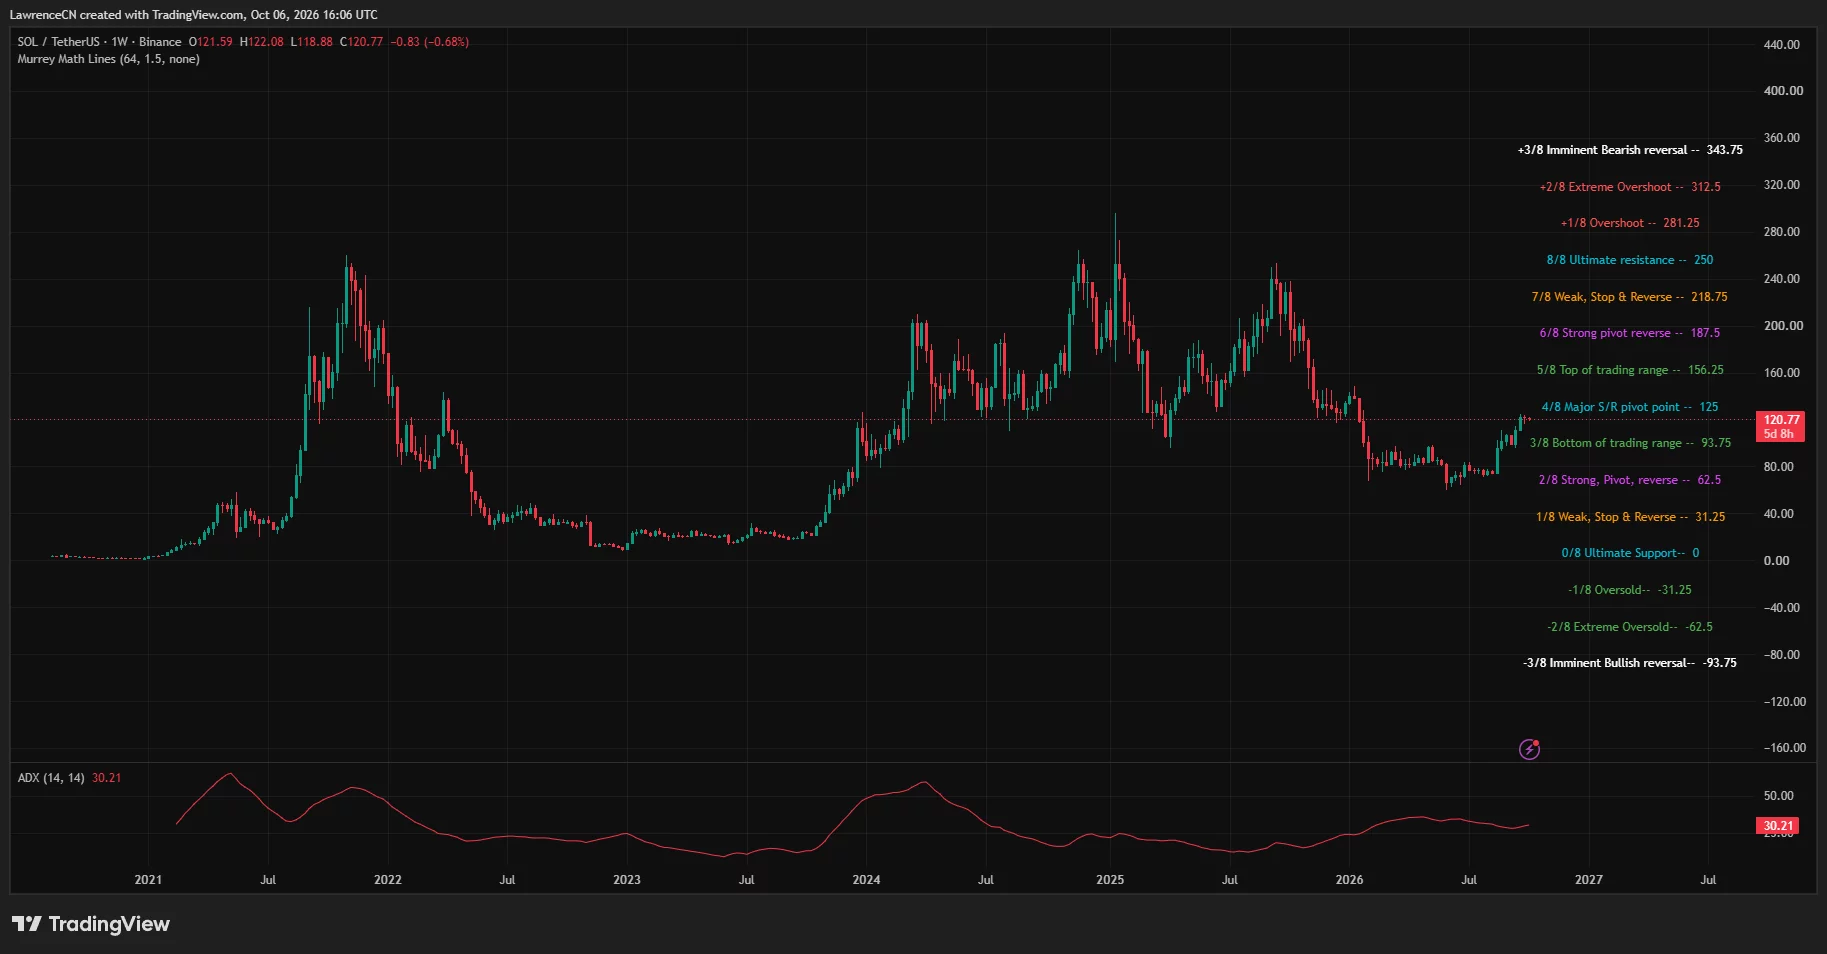This screenshot has height=954, width=1827.
Task: Click the '3/8 Bottom of trading range' label
Action: pos(1630,443)
